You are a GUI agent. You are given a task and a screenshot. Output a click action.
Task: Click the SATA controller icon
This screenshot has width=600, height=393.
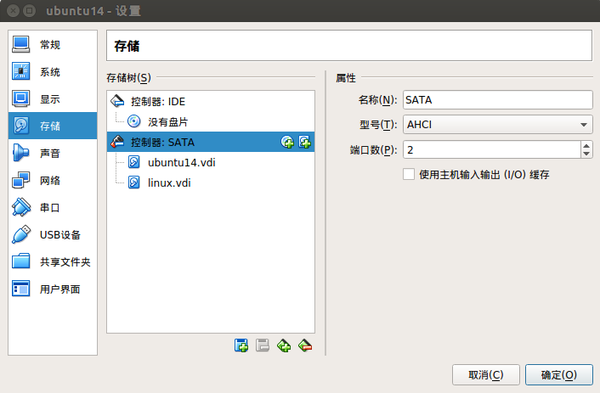point(117,142)
